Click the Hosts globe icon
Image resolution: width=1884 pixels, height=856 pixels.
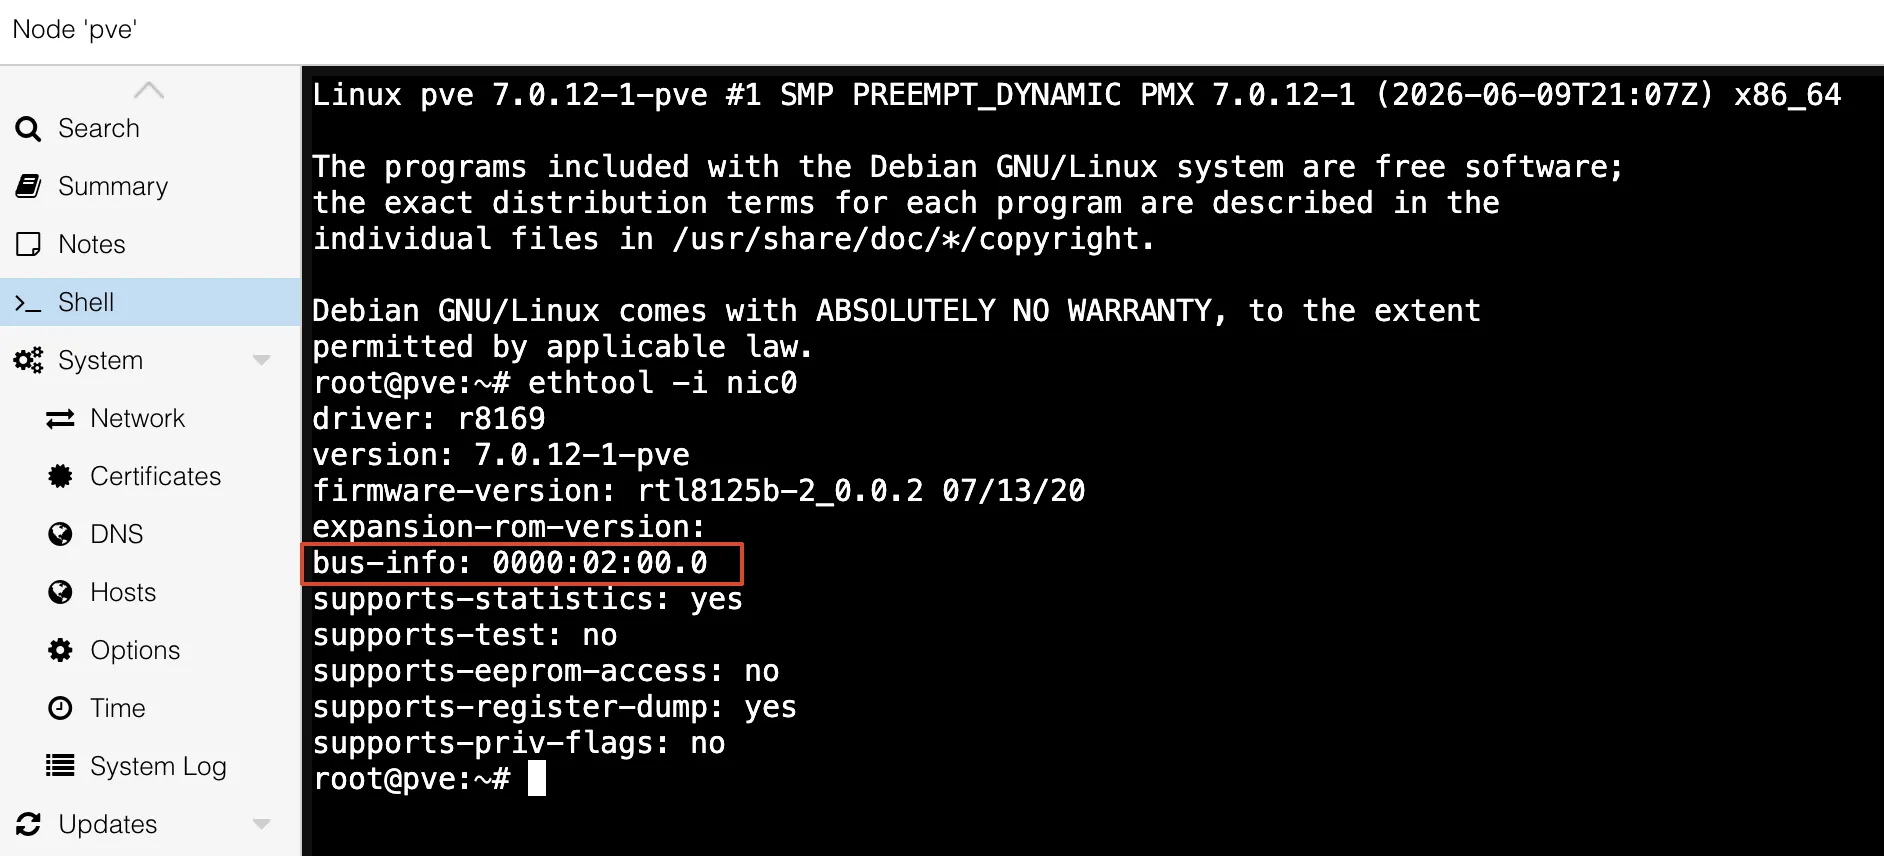pos(60,593)
